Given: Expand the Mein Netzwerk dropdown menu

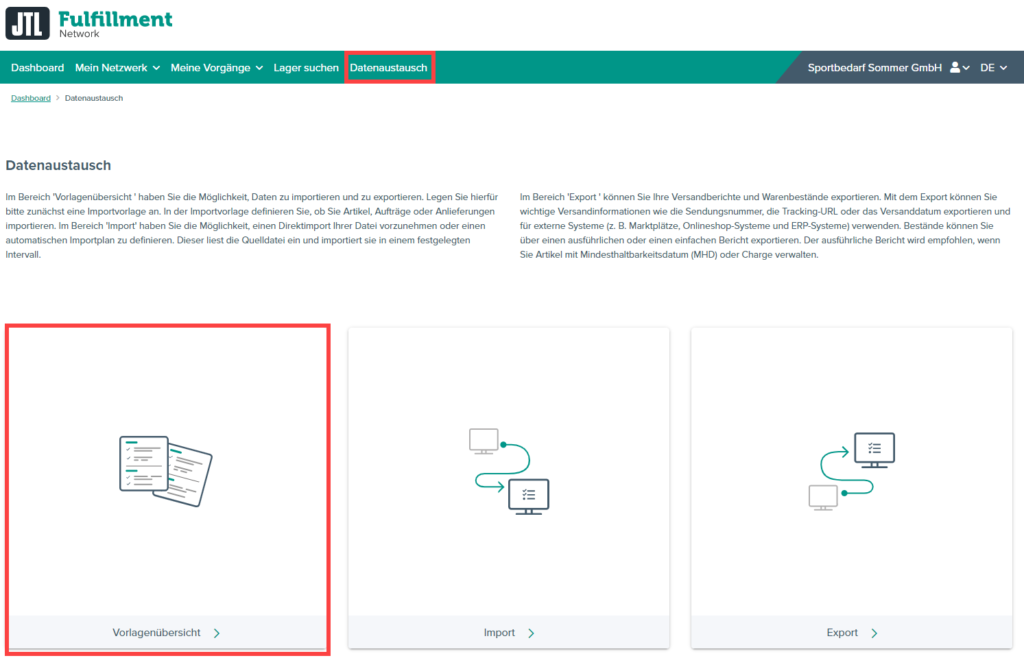Looking at the screenshot, I should 118,68.
